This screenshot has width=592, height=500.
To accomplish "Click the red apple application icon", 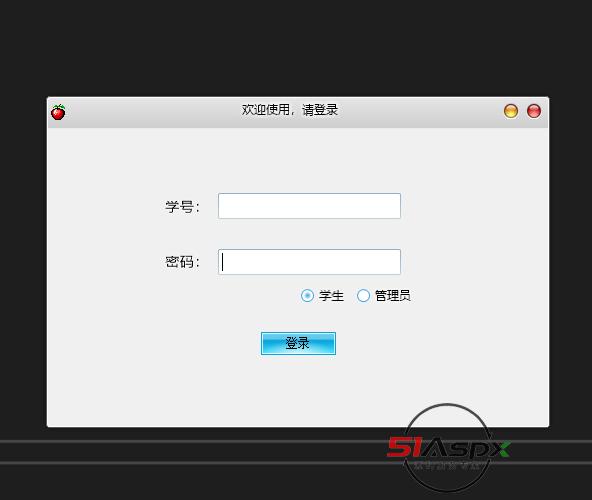I will [58, 112].
